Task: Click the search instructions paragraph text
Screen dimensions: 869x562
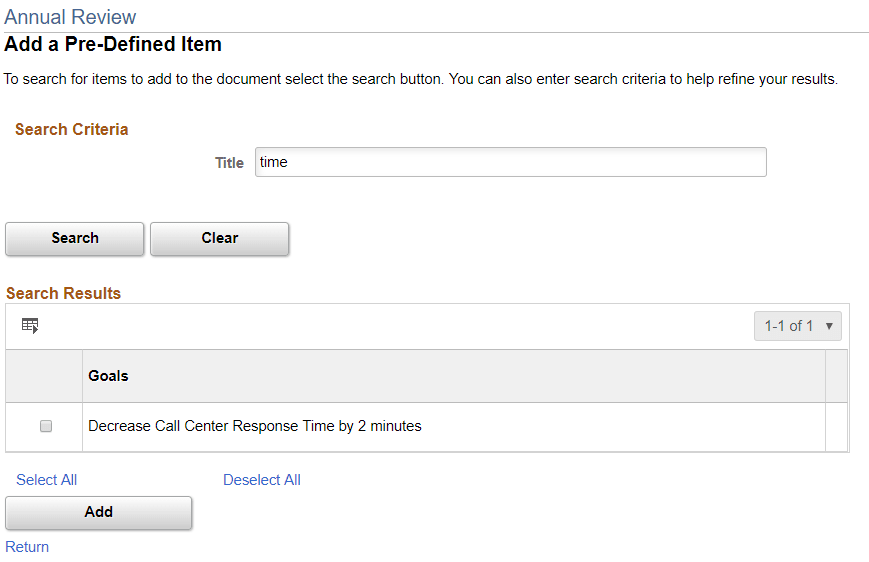Action: click(421, 79)
